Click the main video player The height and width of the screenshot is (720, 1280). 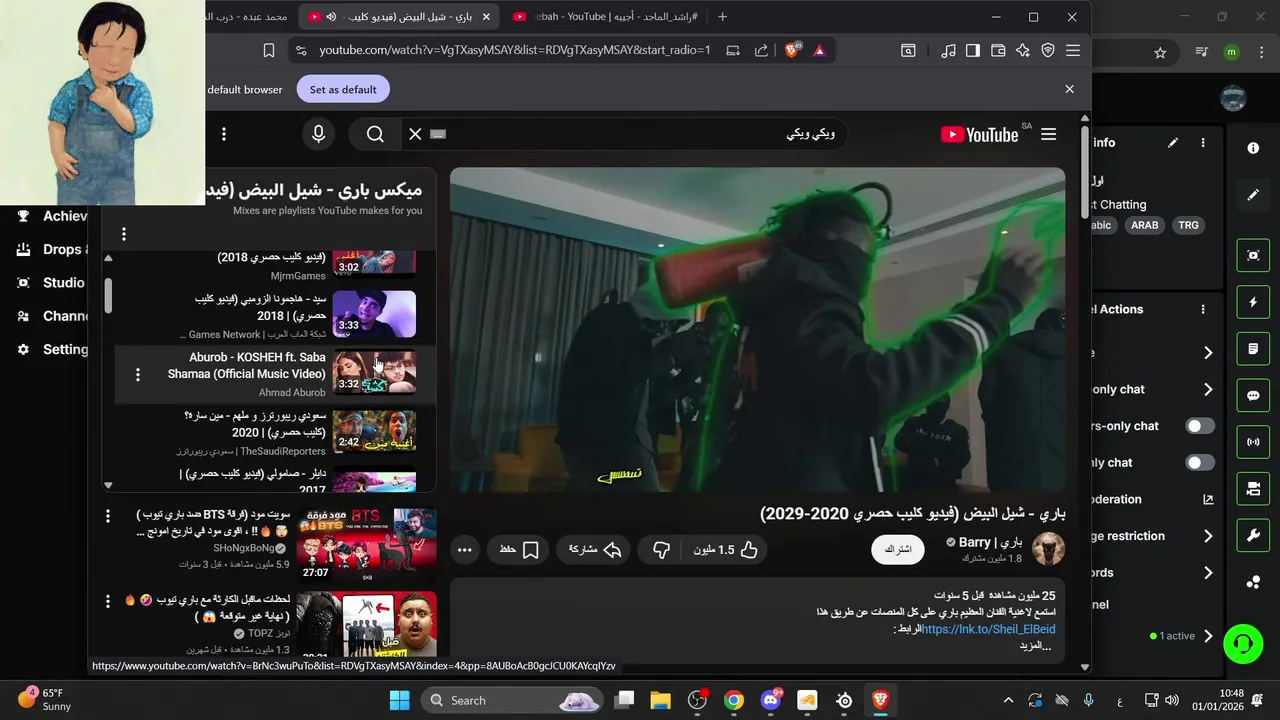pyautogui.click(x=757, y=329)
